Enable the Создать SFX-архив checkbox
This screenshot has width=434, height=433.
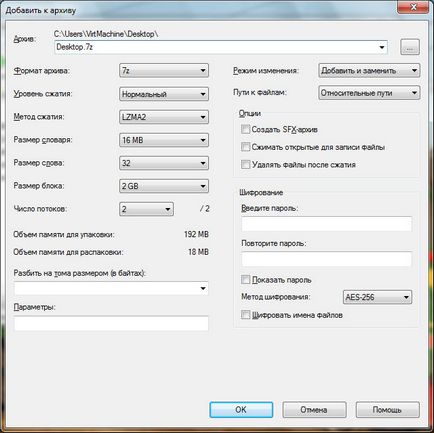pyautogui.click(x=246, y=129)
